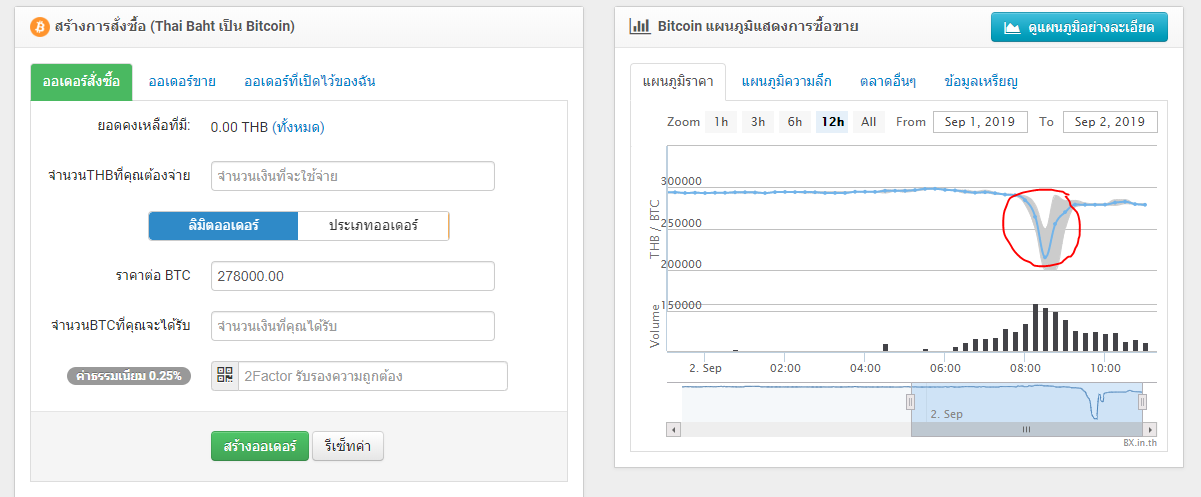Viewport: 1201px width, 497px height.
Task: Select the ประเภทออเดอร์ order type toggle
Action: pos(373,226)
